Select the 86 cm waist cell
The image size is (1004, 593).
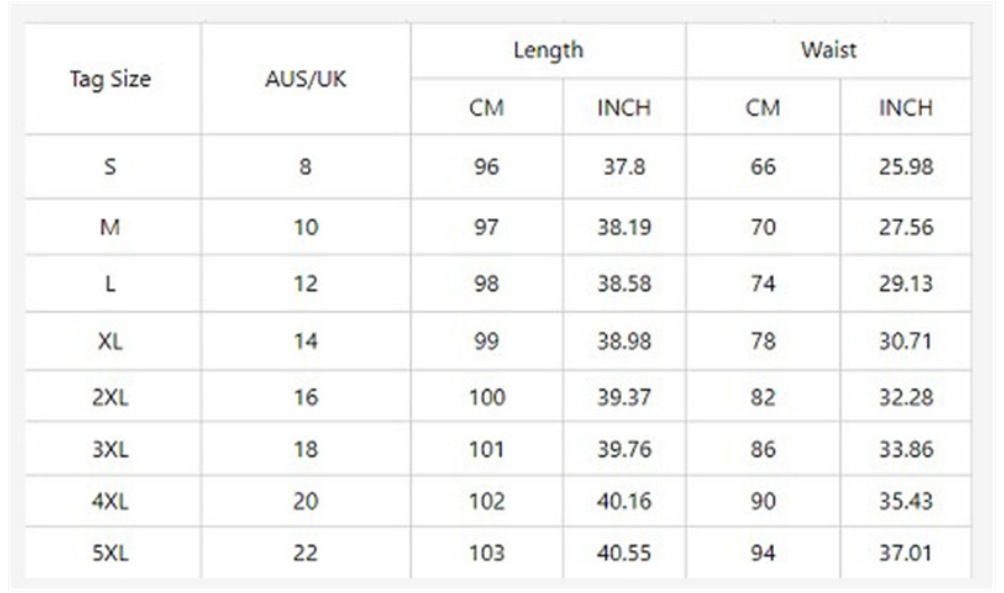click(763, 450)
